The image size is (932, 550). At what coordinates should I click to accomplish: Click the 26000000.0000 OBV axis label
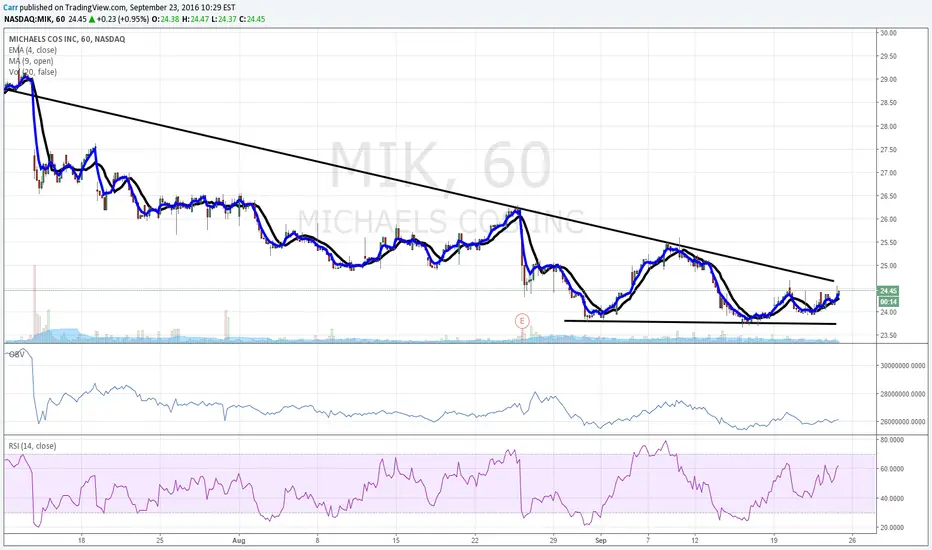click(902, 422)
